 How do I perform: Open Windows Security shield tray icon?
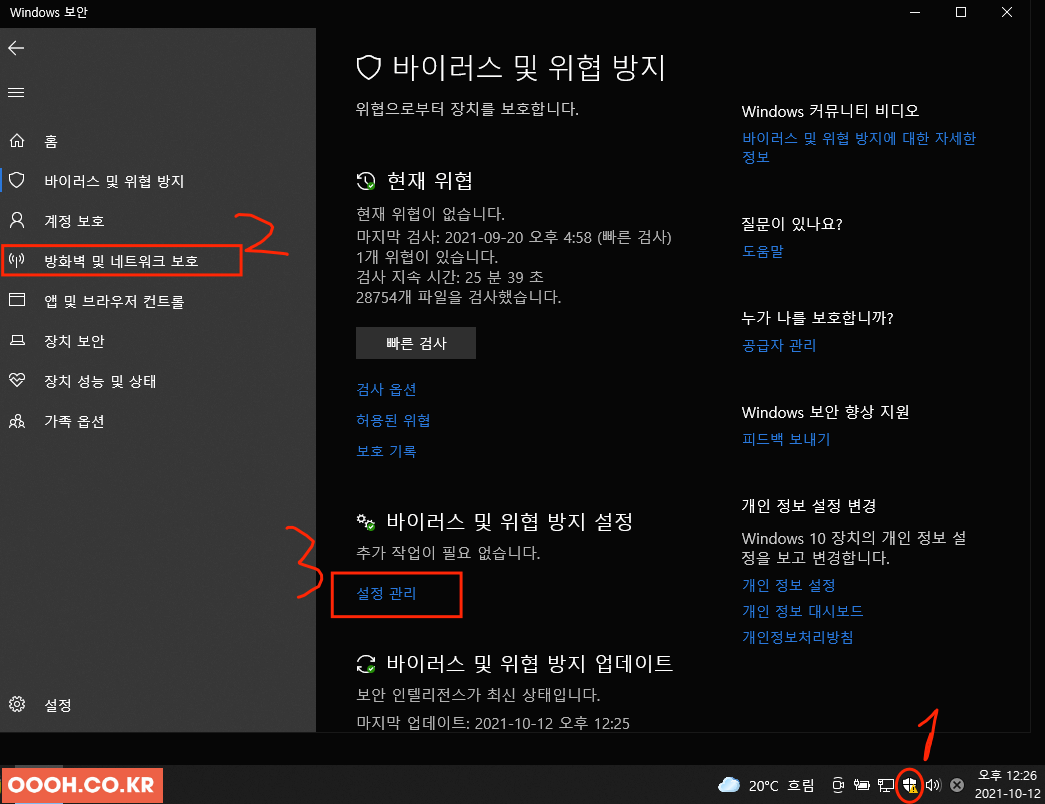(x=910, y=785)
